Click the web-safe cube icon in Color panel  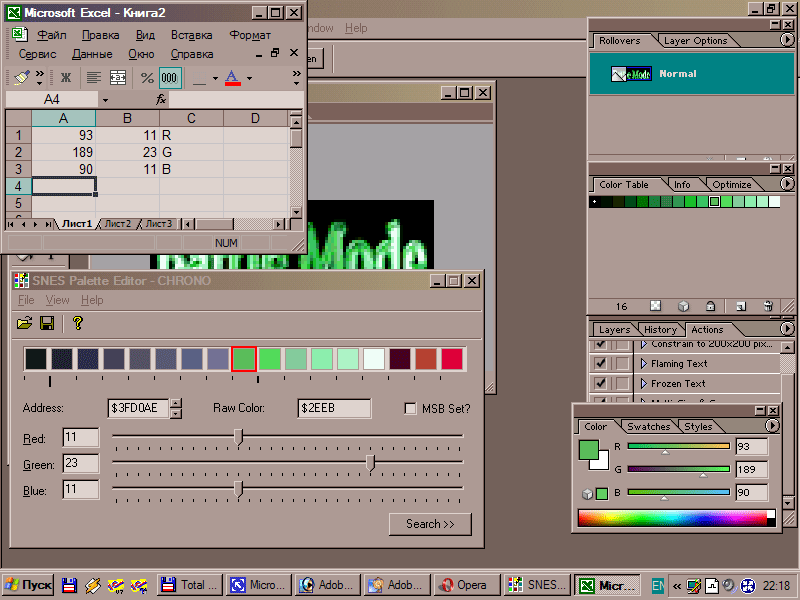point(587,493)
